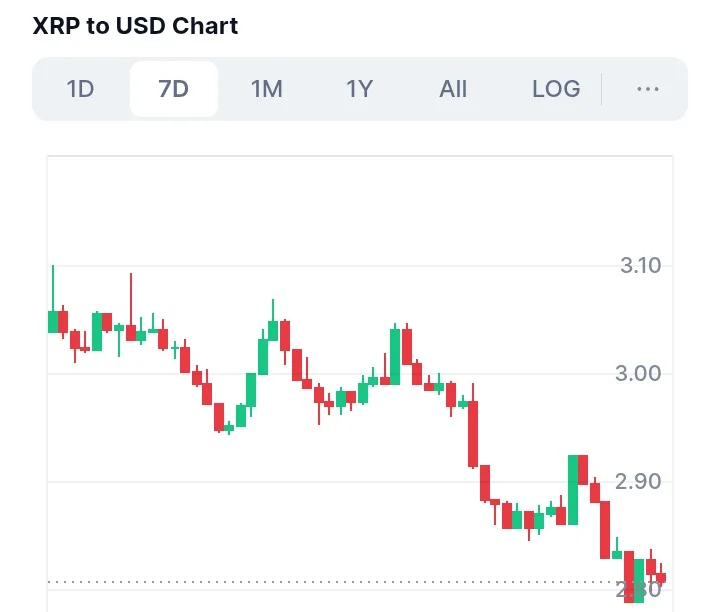Click the XRP to USD Chart heading
Screen dimensions: 703x612
tap(136, 25)
